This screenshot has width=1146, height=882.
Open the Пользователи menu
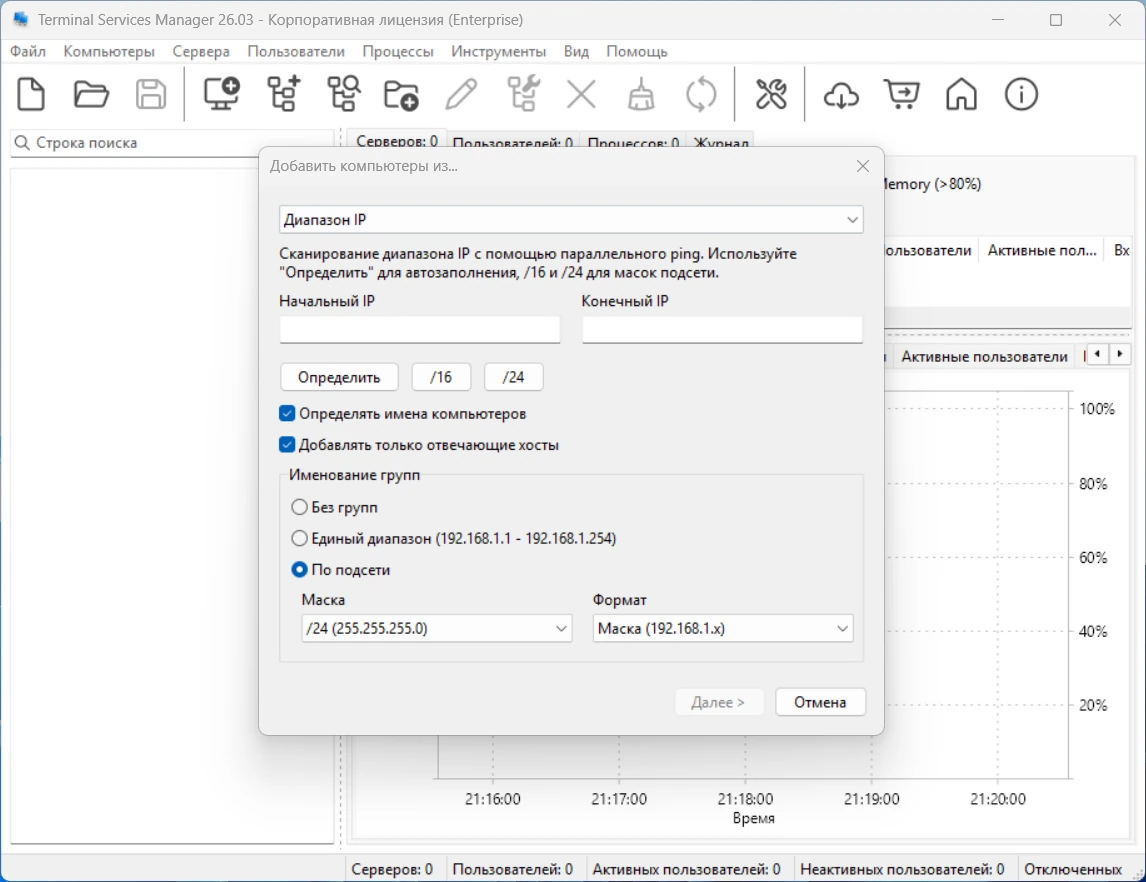pyautogui.click(x=296, y=51)
